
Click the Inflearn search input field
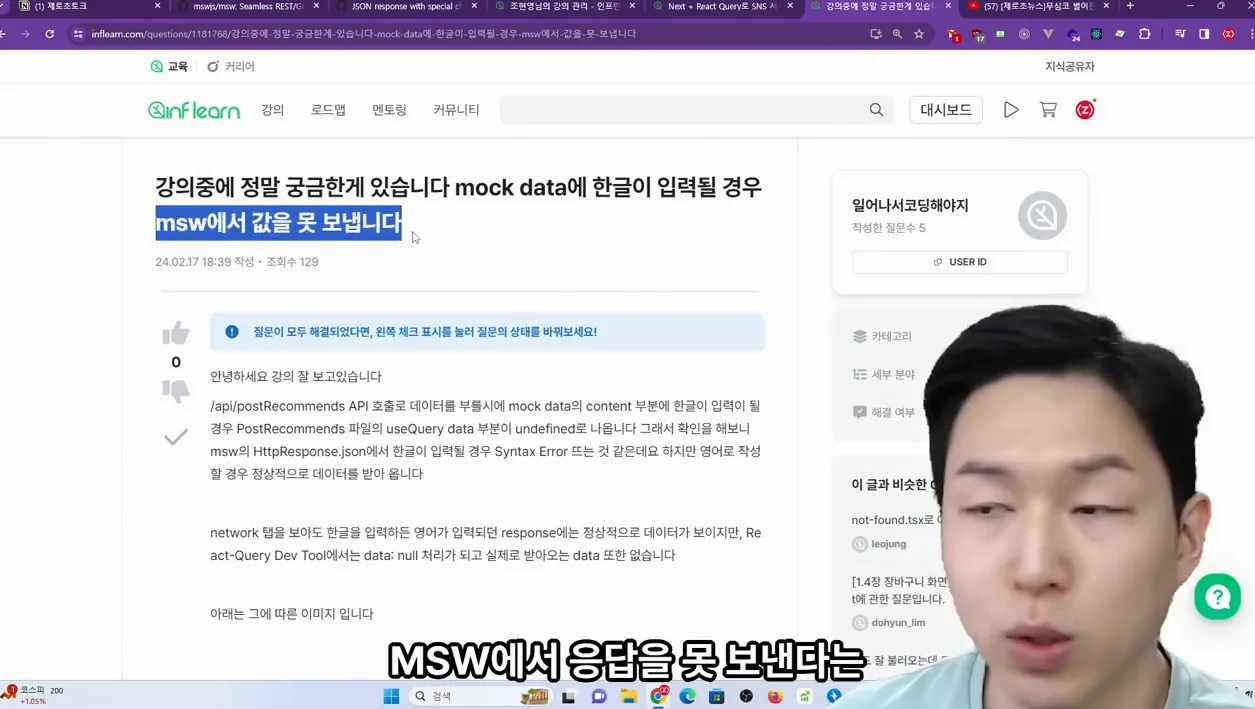click(x=682, y=110)
